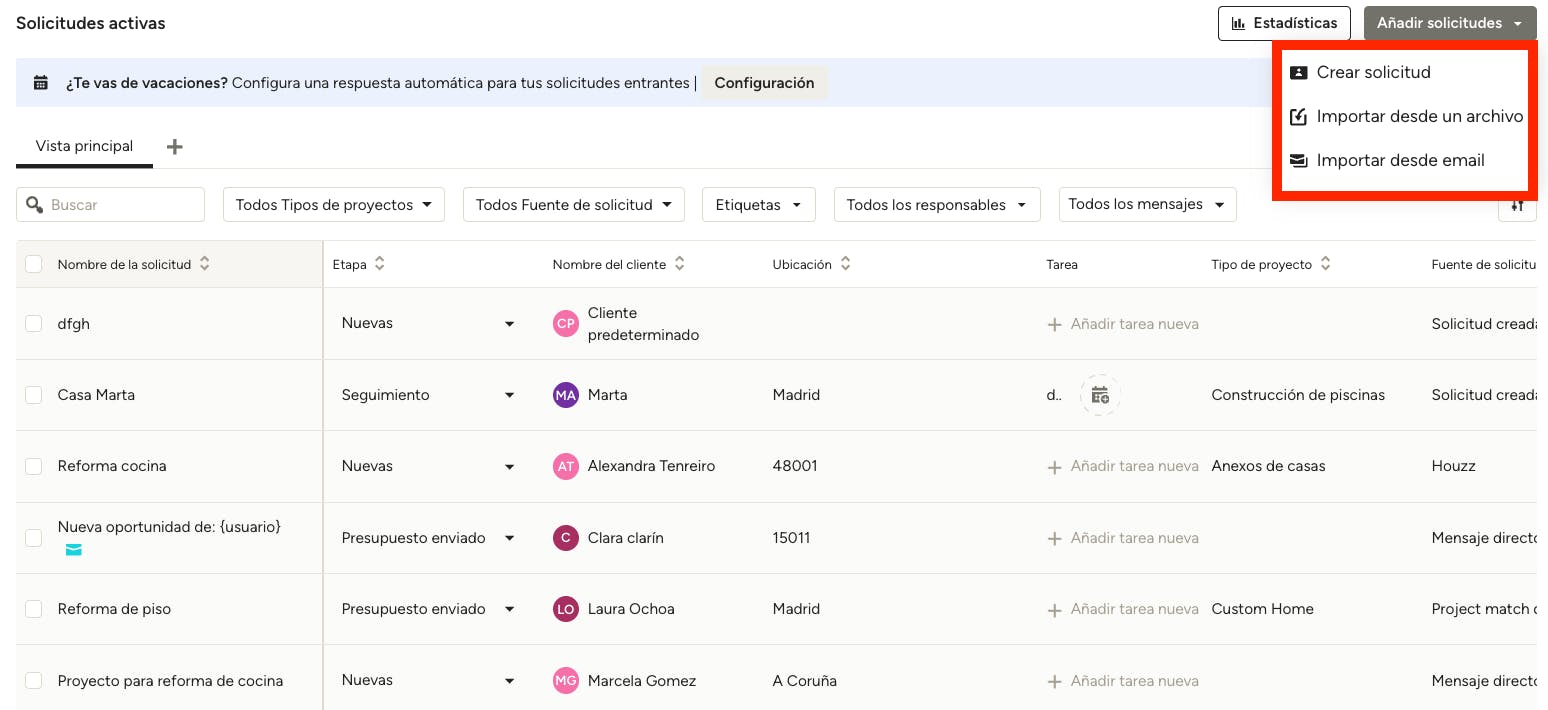Image resolution: width=1548 pixels, height=710 pixels.
Task: Open the Estadísticas button
Action: pos(1284,23)
